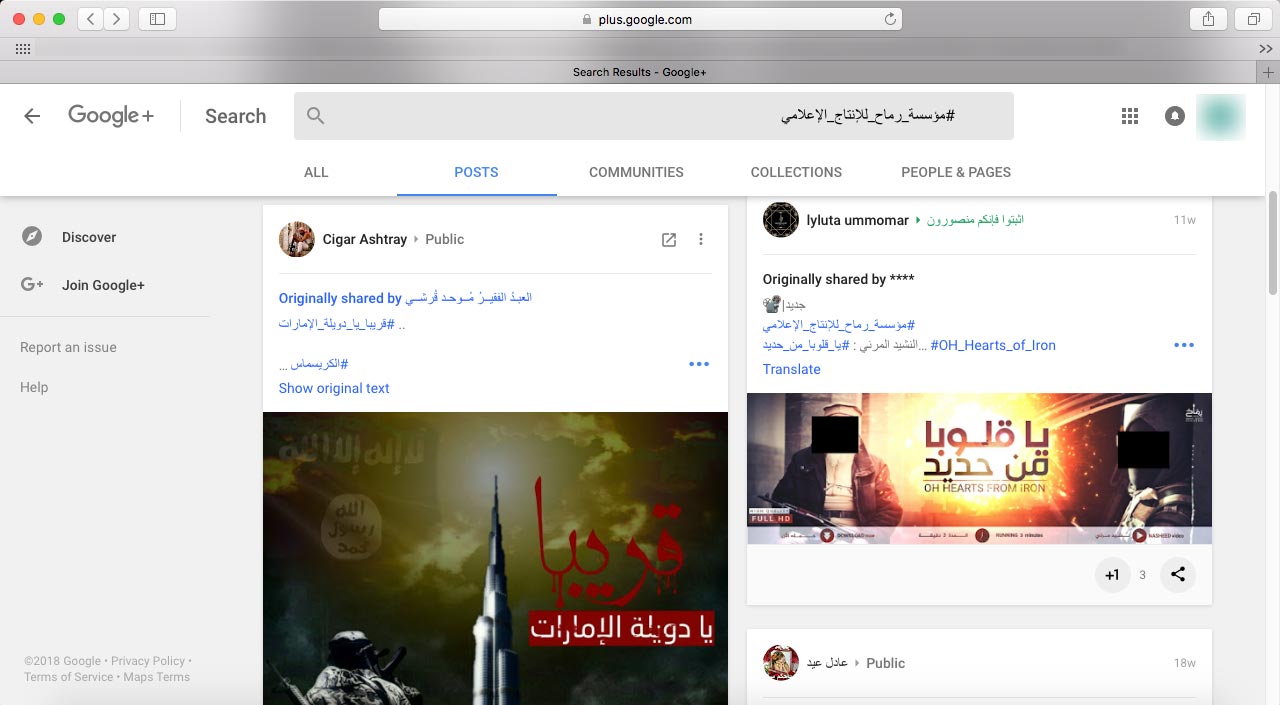
Task: Click Translate on the right post
Action: pos(791,369)
